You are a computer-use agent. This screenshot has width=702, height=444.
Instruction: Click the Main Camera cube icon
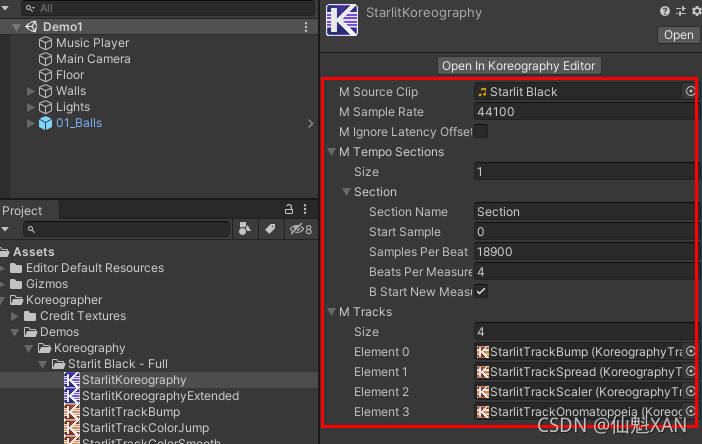(45, 59)
